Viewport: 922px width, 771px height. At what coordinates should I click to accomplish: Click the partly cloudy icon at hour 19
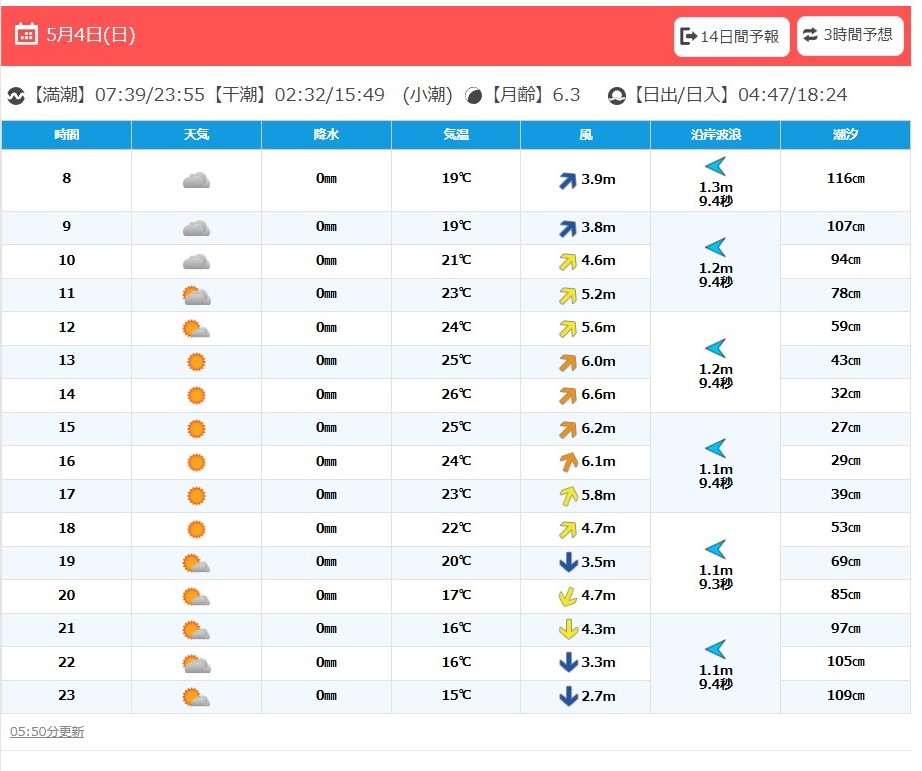click(x=196, y=563)
